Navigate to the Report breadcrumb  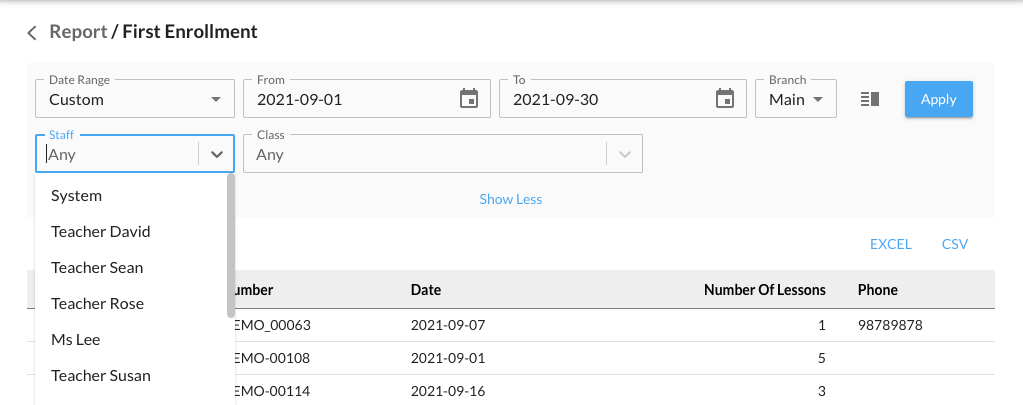tap(78, 32)
